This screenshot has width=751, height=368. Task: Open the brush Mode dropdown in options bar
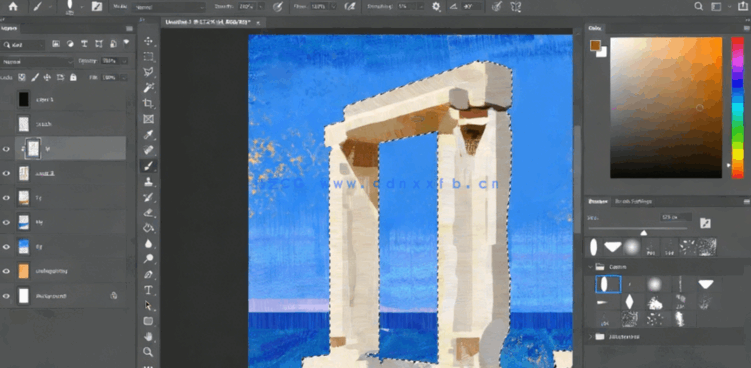(x=169, y=7)
